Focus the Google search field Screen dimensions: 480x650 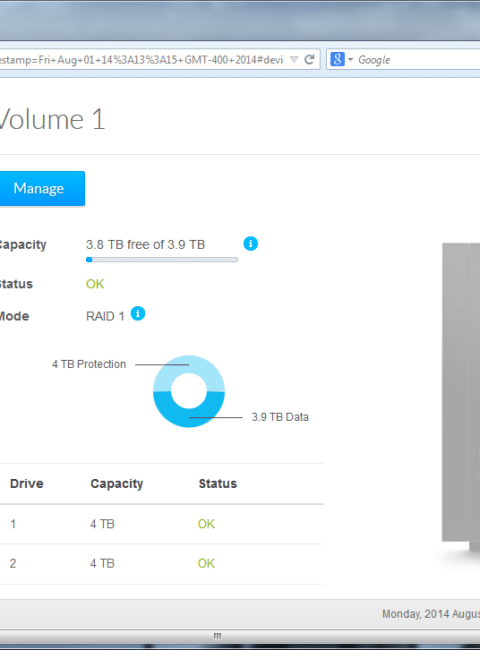coord(418,60)
